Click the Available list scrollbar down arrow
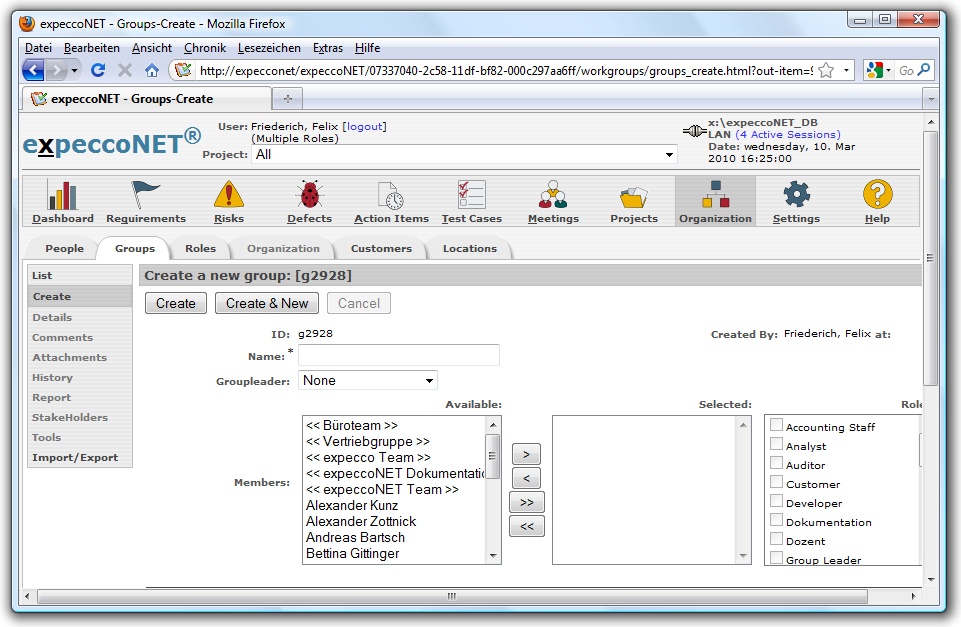Screen dimensions: 961x627 (493, 556)
